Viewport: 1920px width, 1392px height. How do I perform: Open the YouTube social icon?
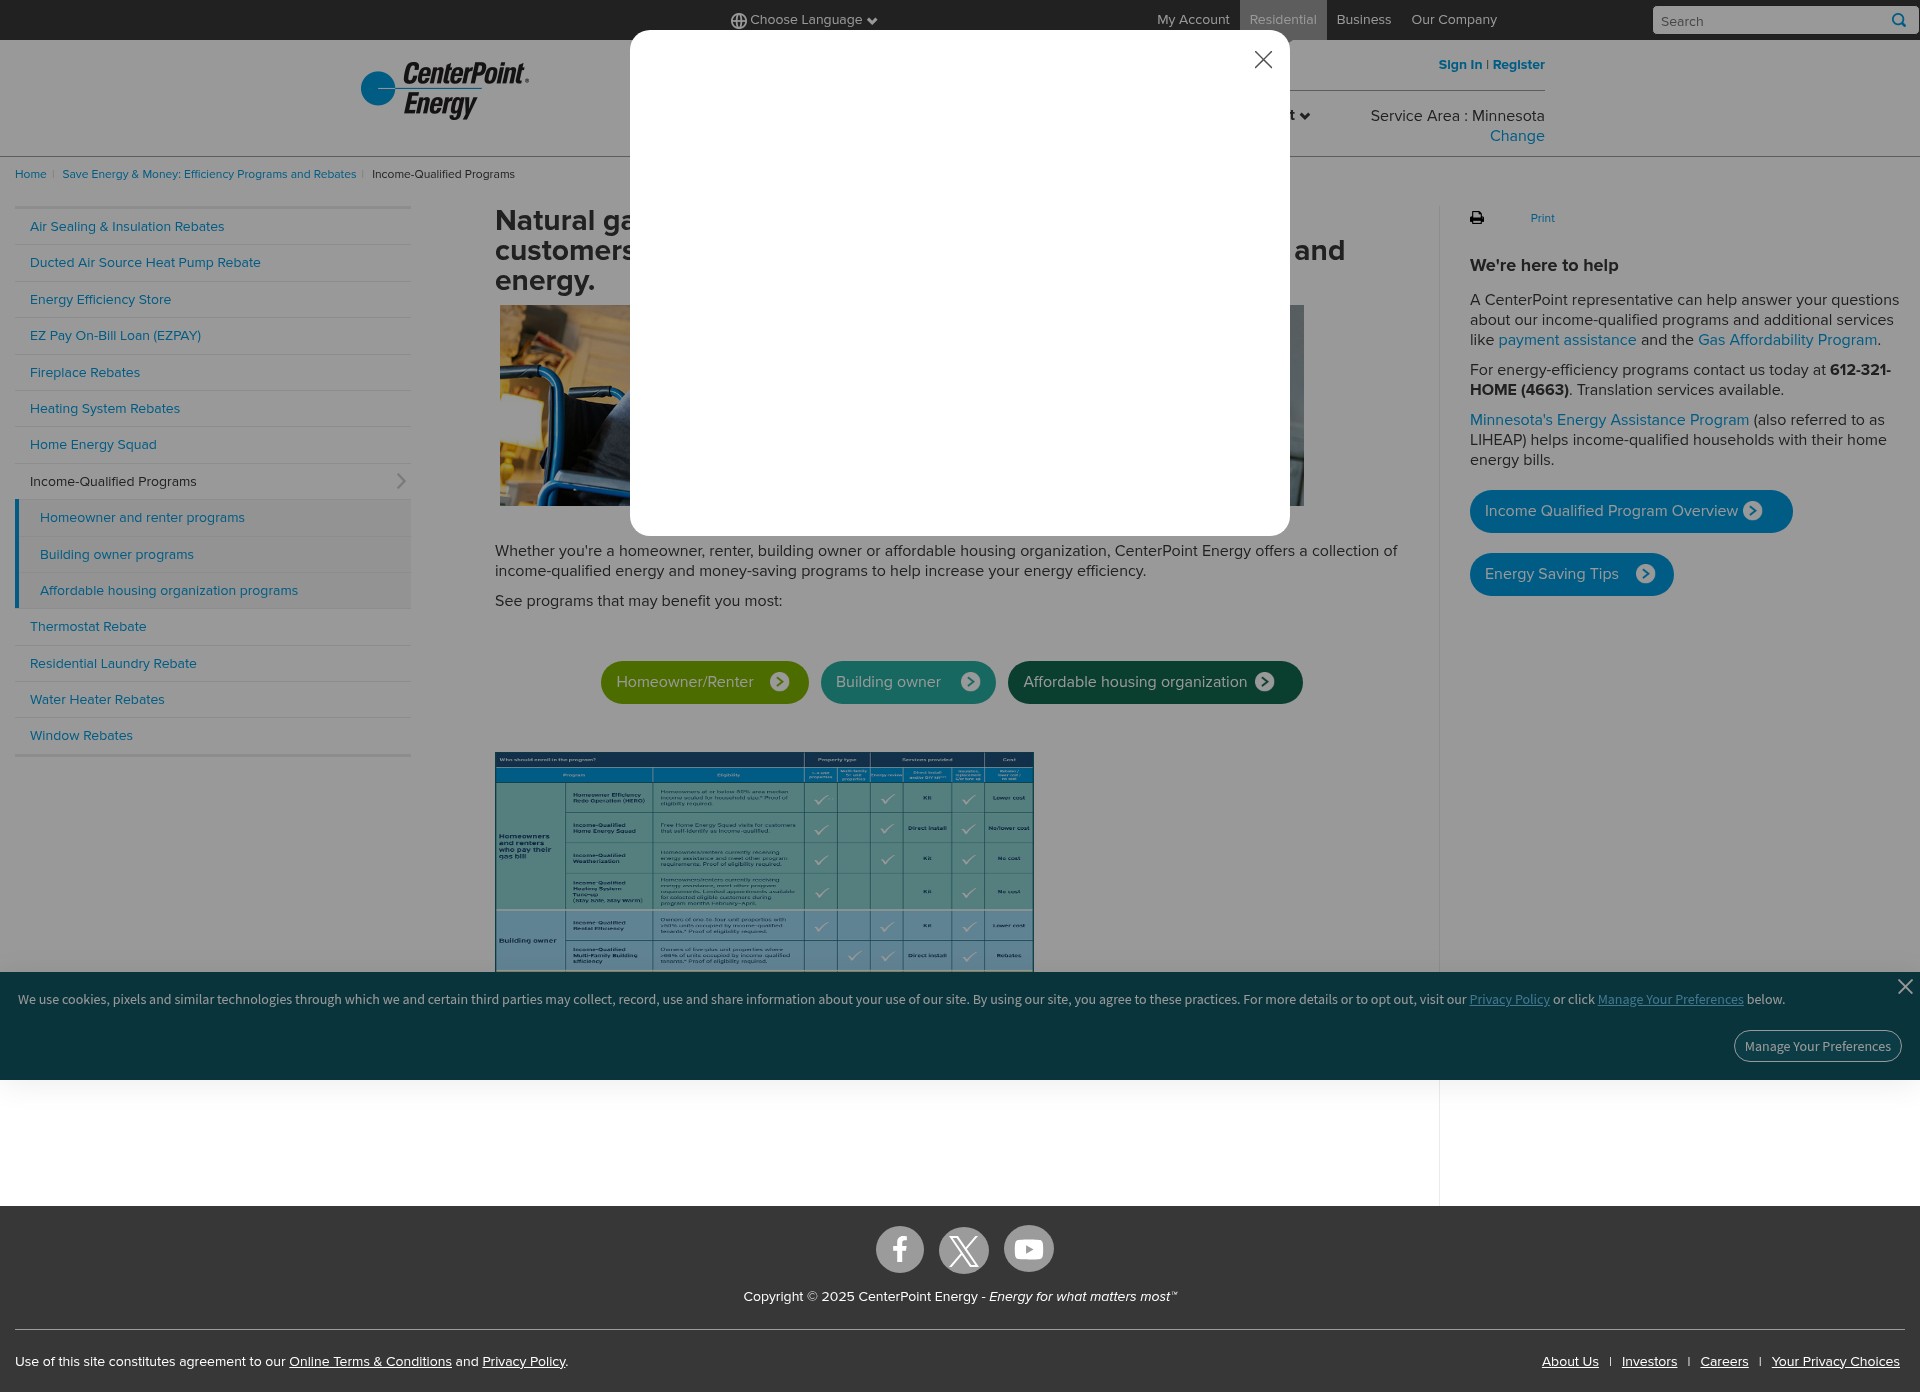(x=1028, y=1249)
